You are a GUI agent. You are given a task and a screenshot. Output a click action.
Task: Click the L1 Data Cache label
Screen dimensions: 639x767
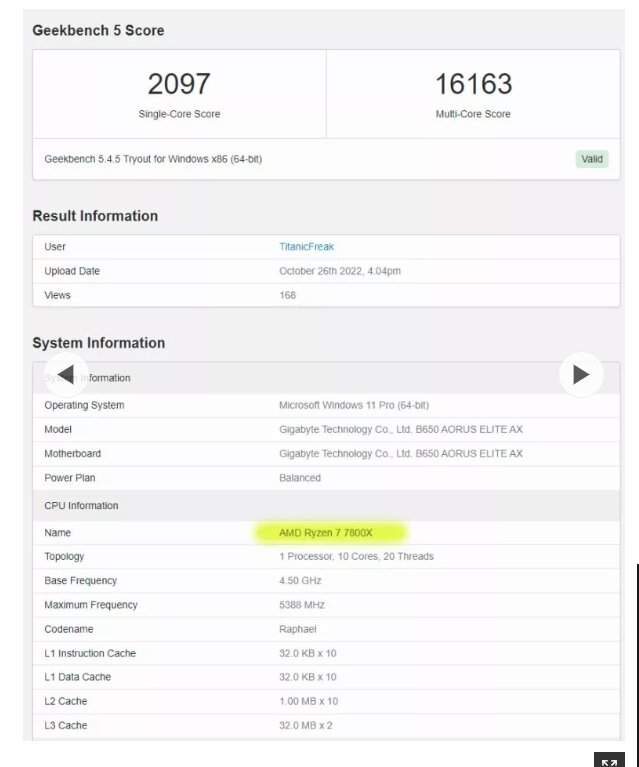click(x=77, y=677)
